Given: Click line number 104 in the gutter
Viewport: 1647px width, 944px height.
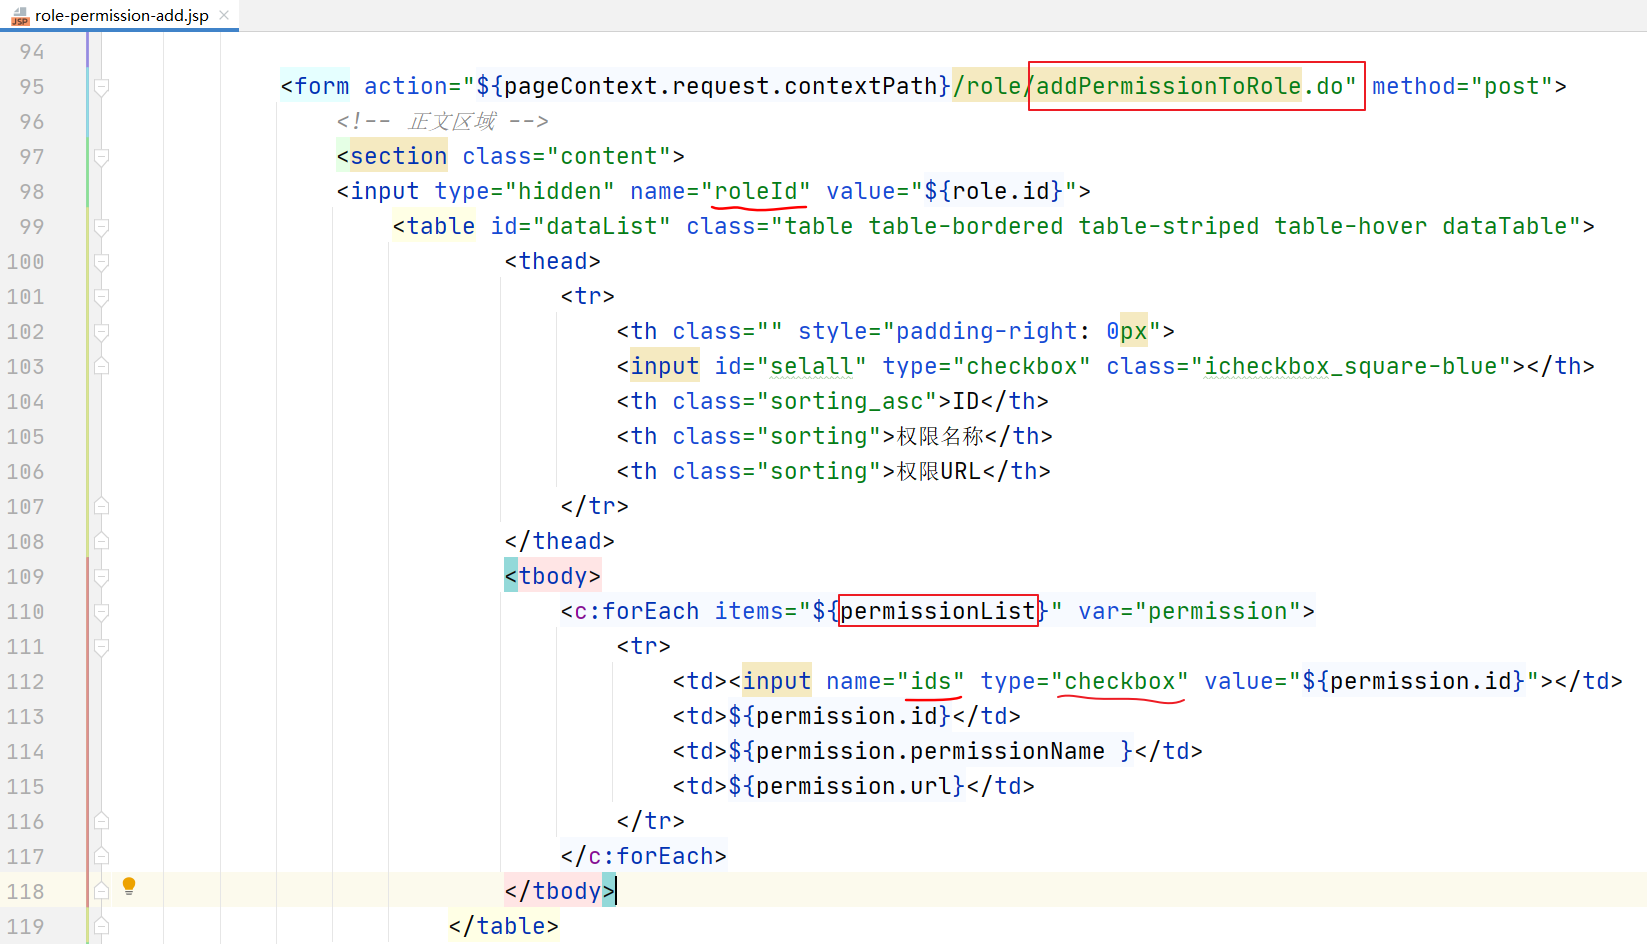Looking at the screenshot, I should pyautogui.click(x=25, y=402).
